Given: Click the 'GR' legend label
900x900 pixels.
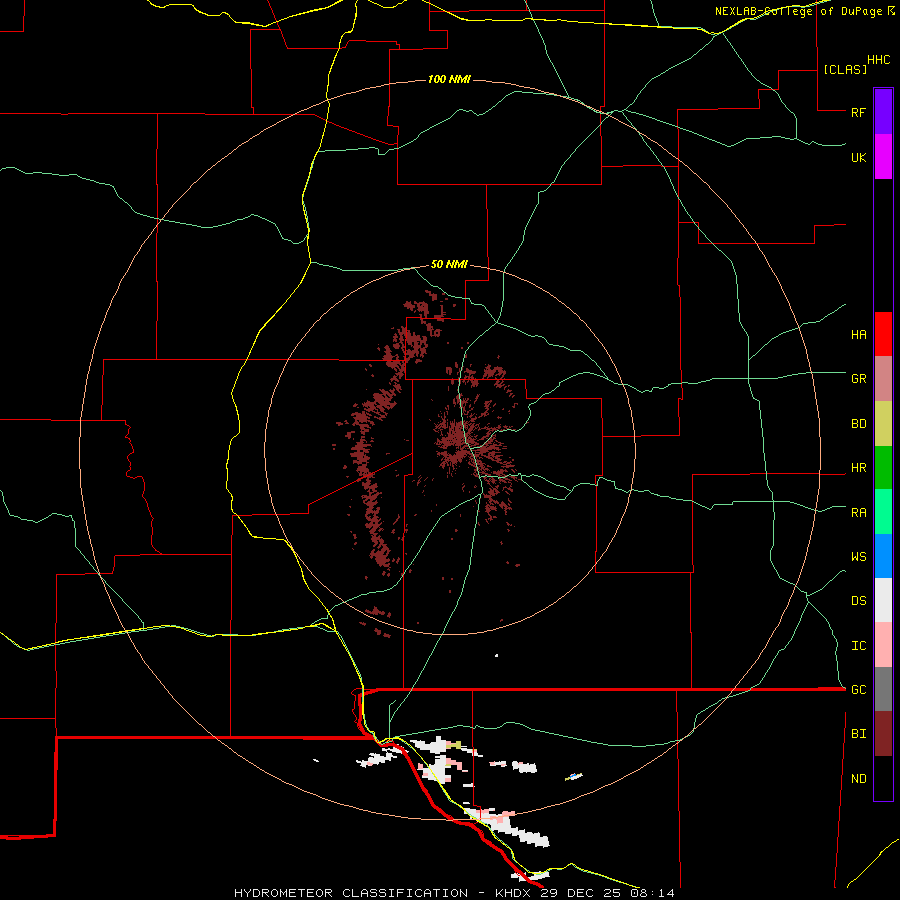Looking at the screenshot, I should 858,379.
